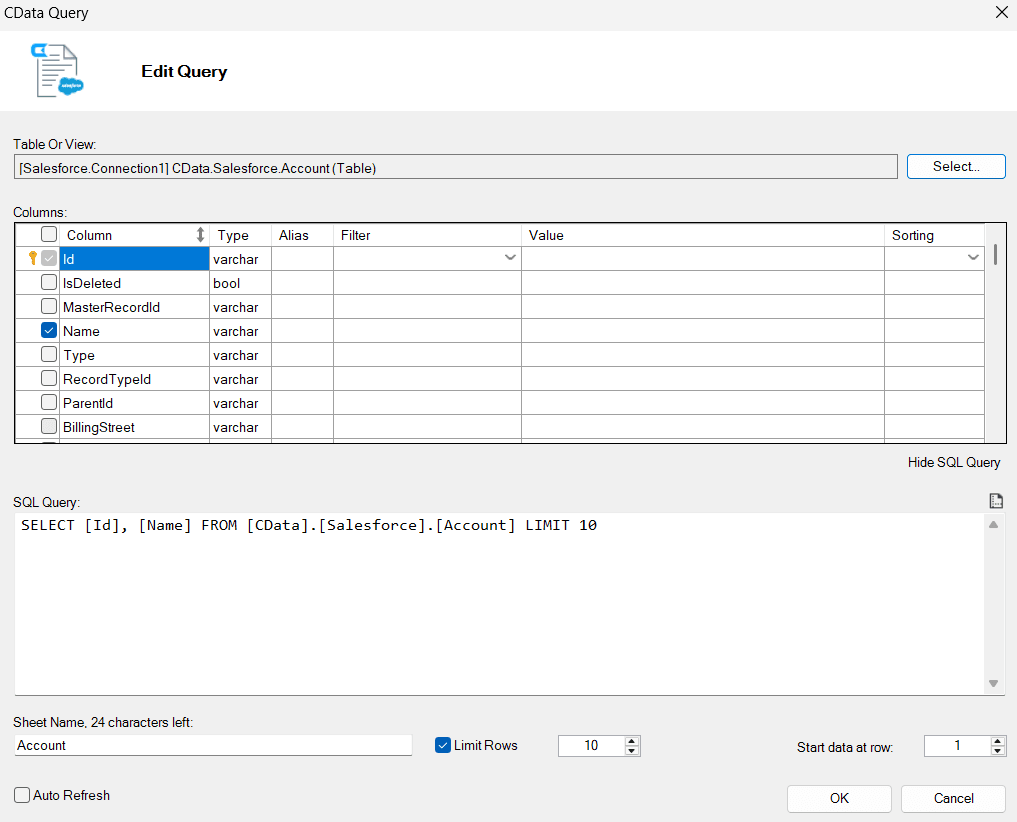This screenshot has width=1017, height=822.
Task: Click the column sort arrows icon
Action: tap(200, 235)
